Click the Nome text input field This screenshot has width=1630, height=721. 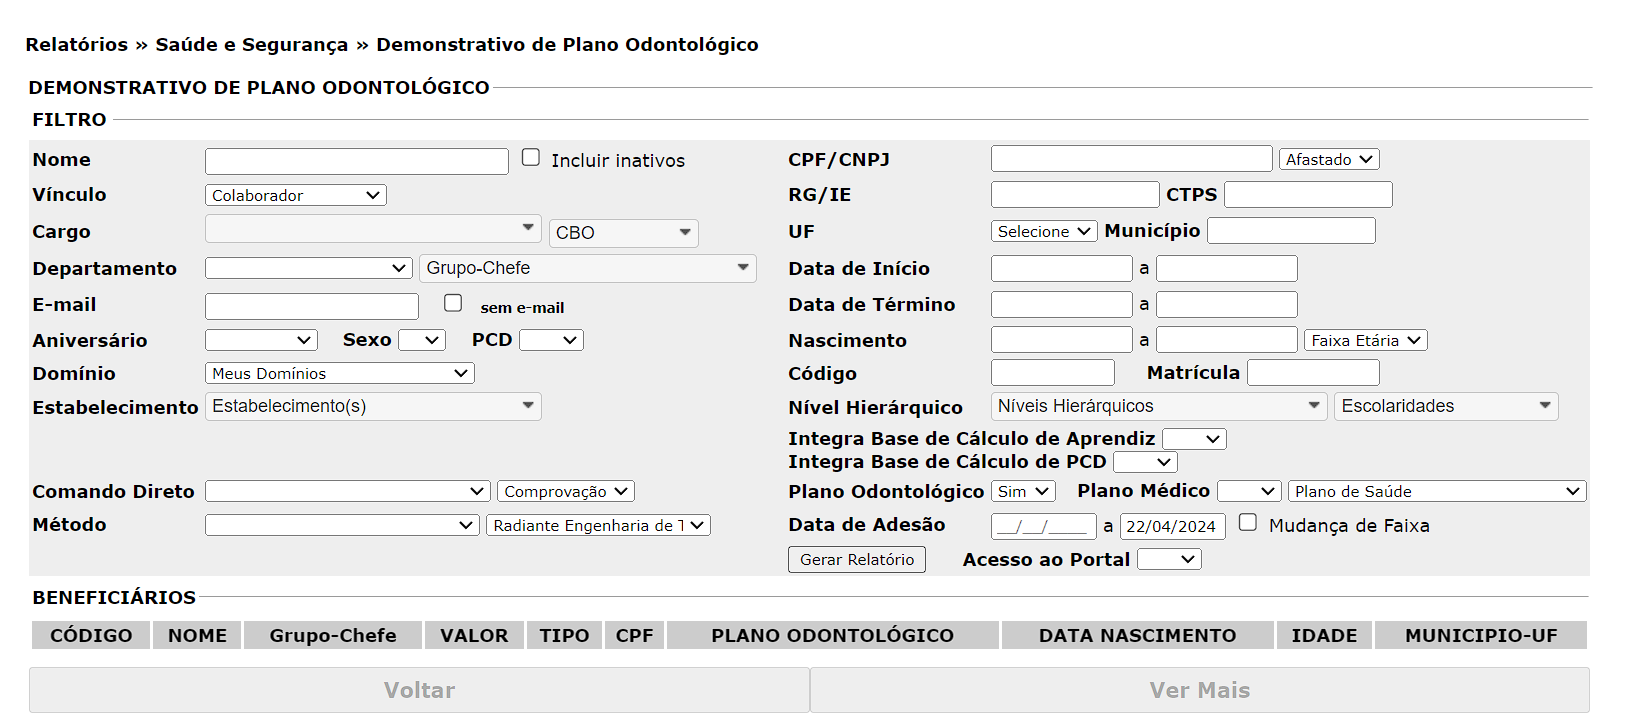point(356,161)
